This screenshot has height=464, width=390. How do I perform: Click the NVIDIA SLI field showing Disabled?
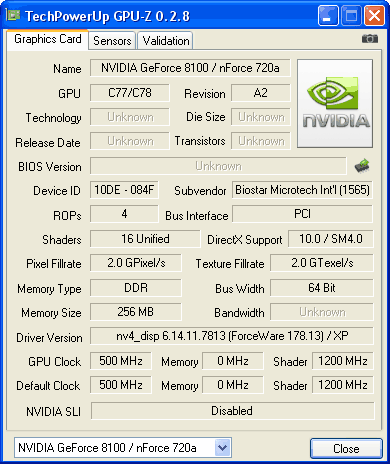tap(232, 411)
